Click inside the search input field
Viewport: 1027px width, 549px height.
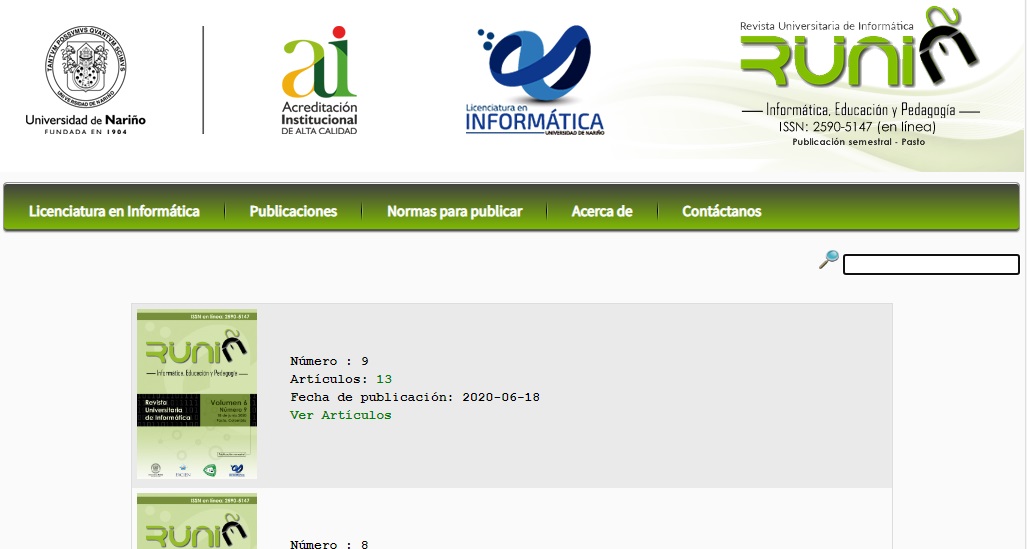tap(931, 265)
